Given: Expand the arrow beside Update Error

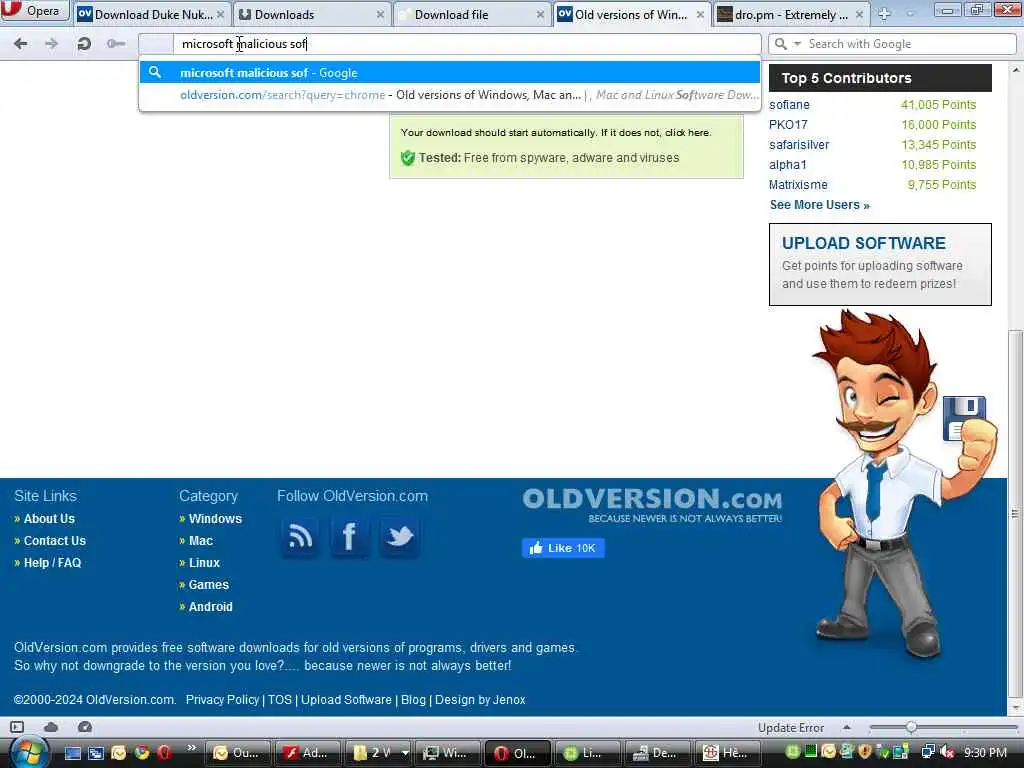Looking at the screenshot, I should tap(847, 727).
